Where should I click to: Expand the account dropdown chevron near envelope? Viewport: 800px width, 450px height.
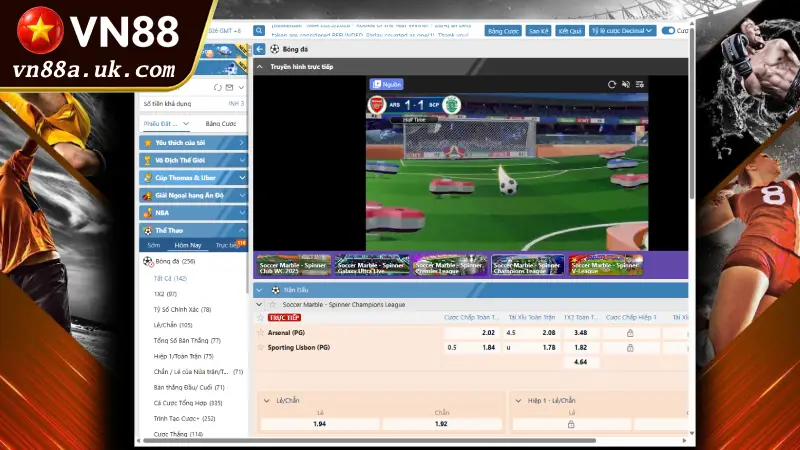coord(241,88)
